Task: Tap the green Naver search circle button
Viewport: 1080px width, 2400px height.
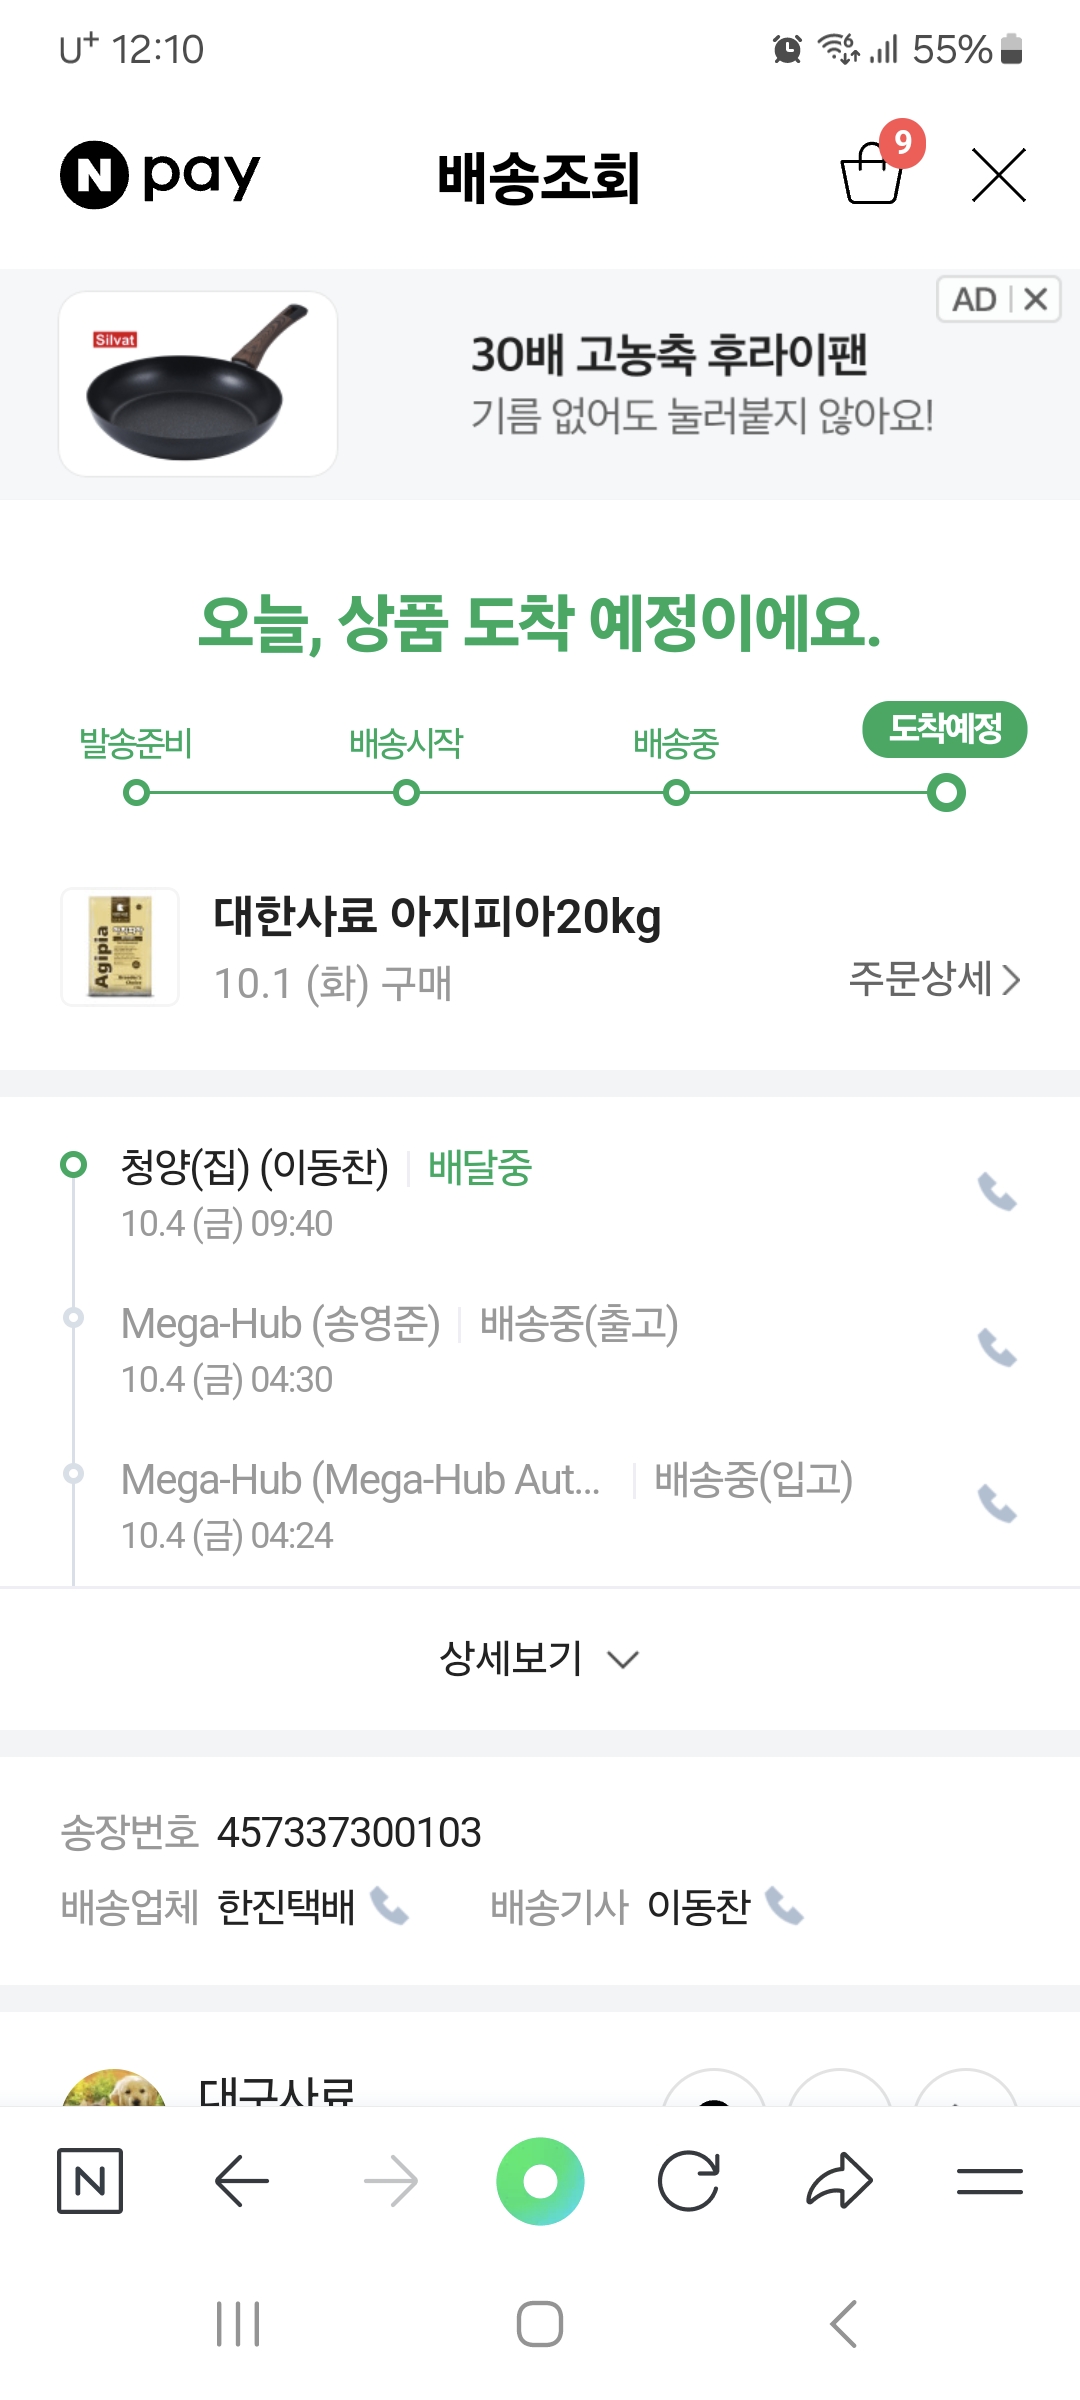Action: coord(540,2181)
